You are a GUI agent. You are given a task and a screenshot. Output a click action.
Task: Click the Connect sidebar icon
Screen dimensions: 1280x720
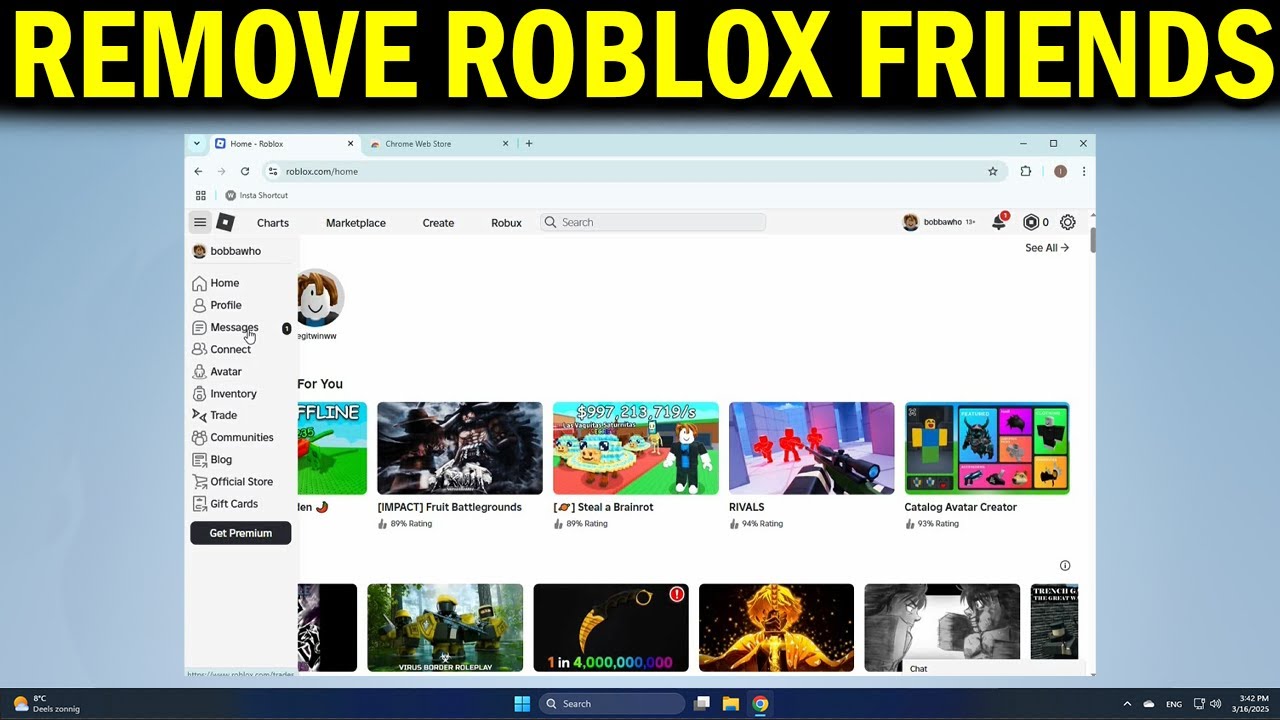tap(199, 349)
